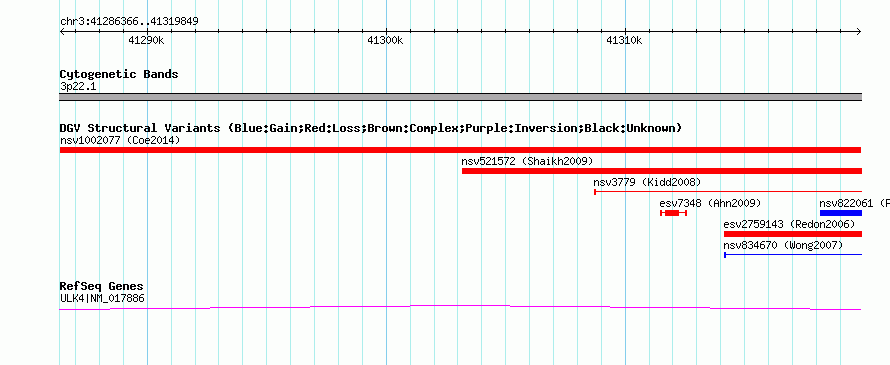Select the nsv521572 (Shaikh2009) variant bar

(x=662, y=171)
